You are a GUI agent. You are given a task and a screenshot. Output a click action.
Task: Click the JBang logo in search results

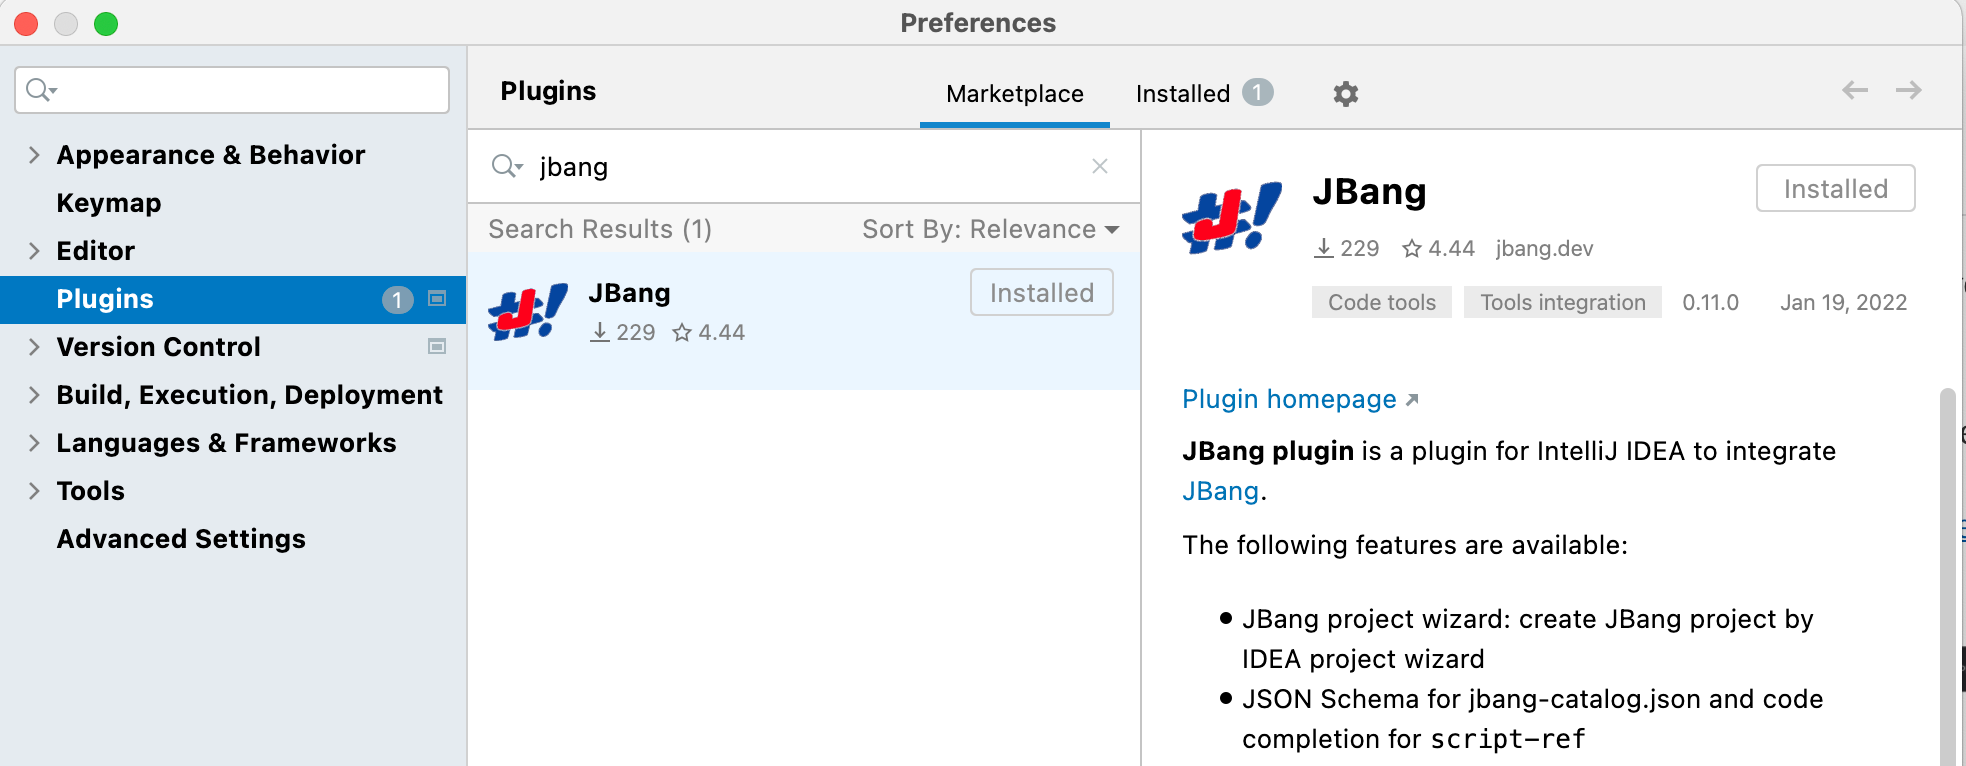coord(528,311)
